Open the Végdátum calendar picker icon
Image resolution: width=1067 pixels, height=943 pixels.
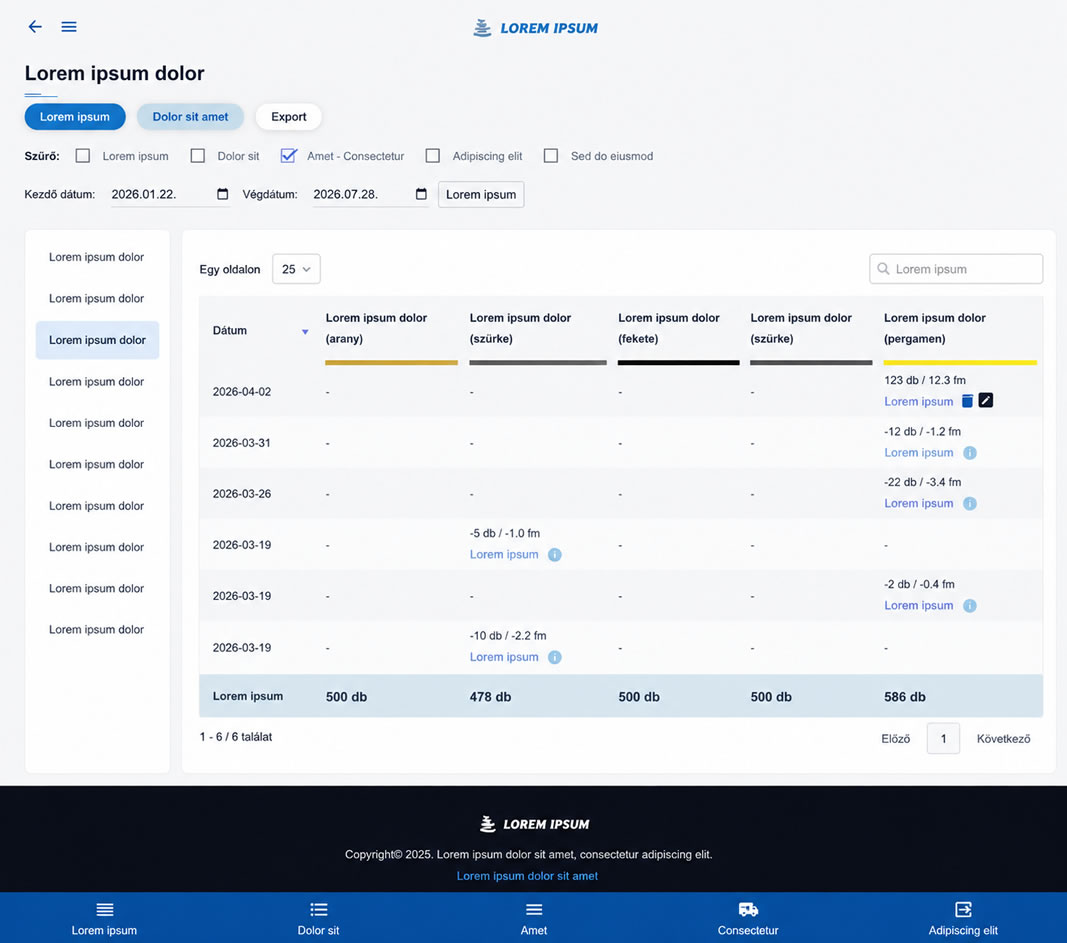421,194
